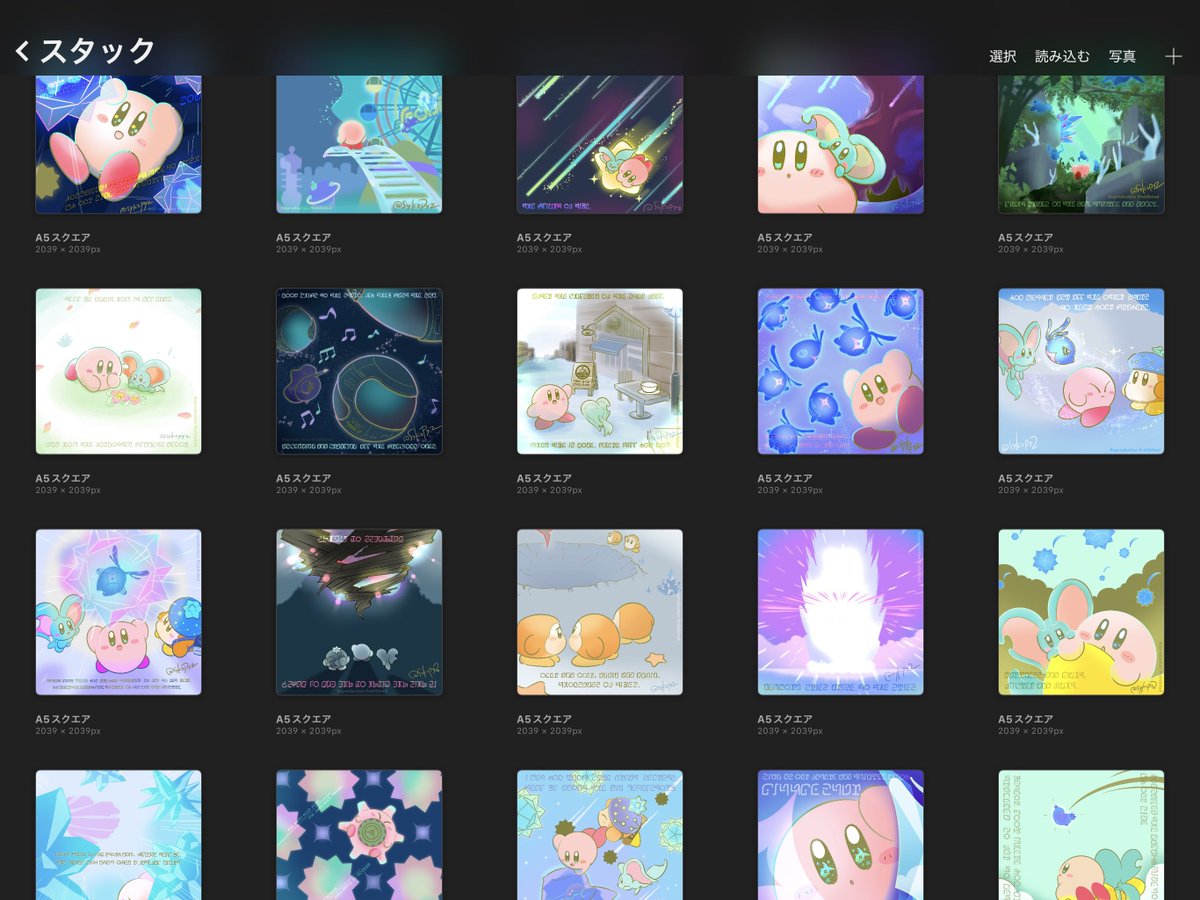This screenshot has width=1200, height=900.
Task: Open artwork of Kirby and Waddle Dee with blue bird
Action: [x=1081, y=371]
